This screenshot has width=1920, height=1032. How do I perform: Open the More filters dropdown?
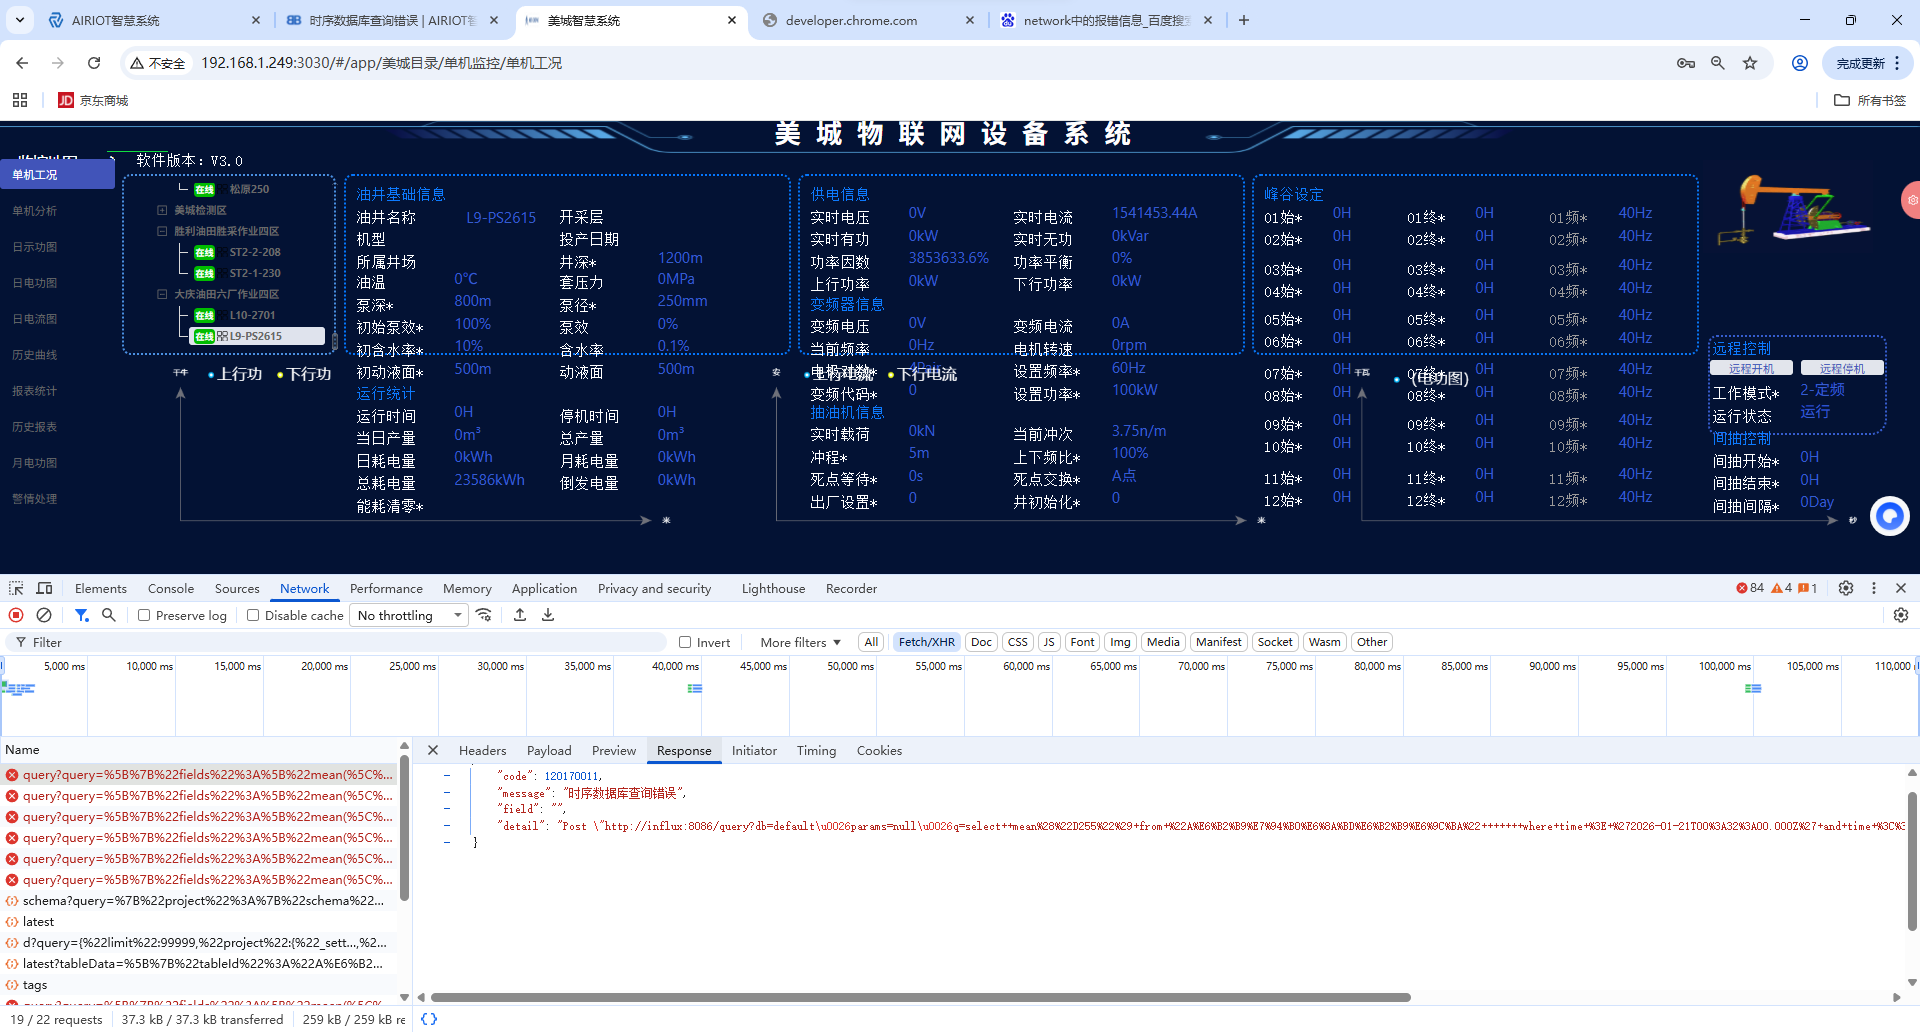[x=796, y=642]
